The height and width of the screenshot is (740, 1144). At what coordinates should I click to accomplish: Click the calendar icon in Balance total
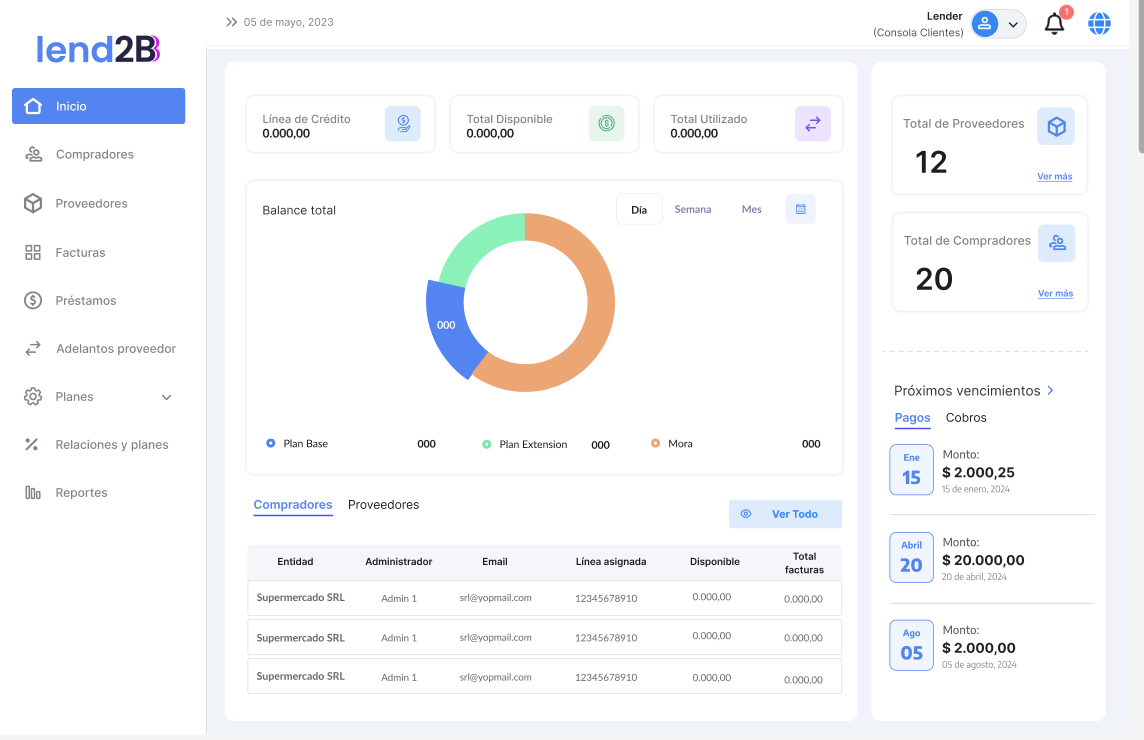pos(801,209)
